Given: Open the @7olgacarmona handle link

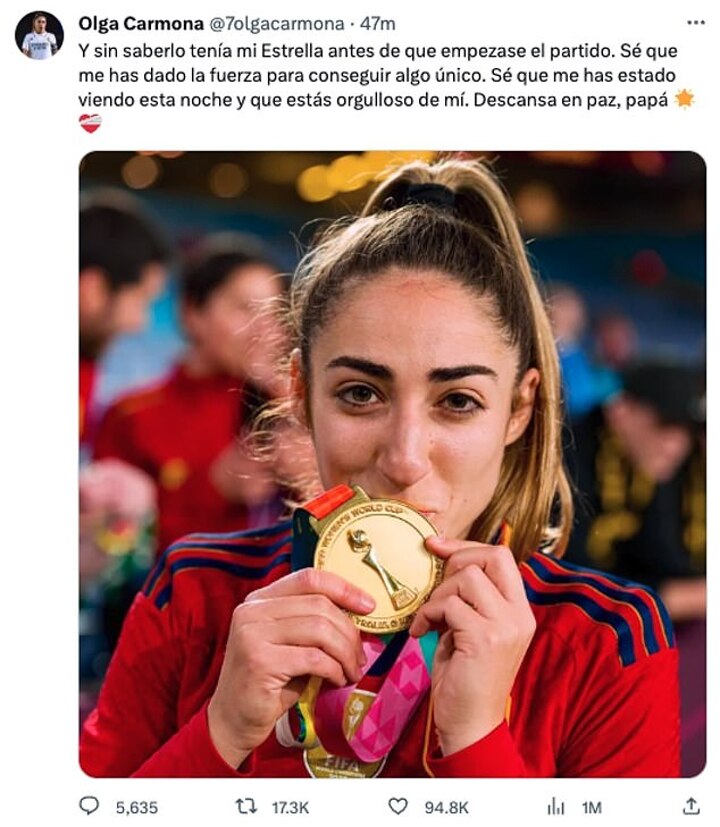Looking at the screenshot, I should (x=276, y=24).
